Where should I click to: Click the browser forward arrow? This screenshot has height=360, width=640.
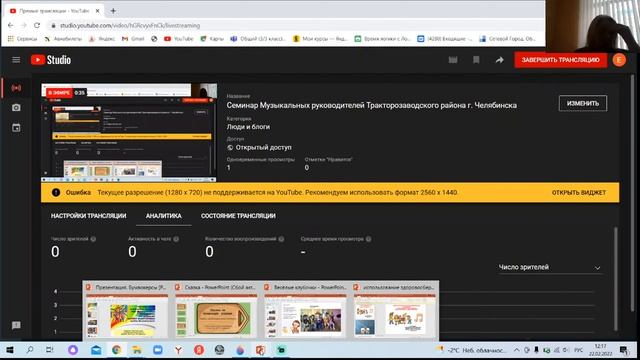tap(24, 25)
